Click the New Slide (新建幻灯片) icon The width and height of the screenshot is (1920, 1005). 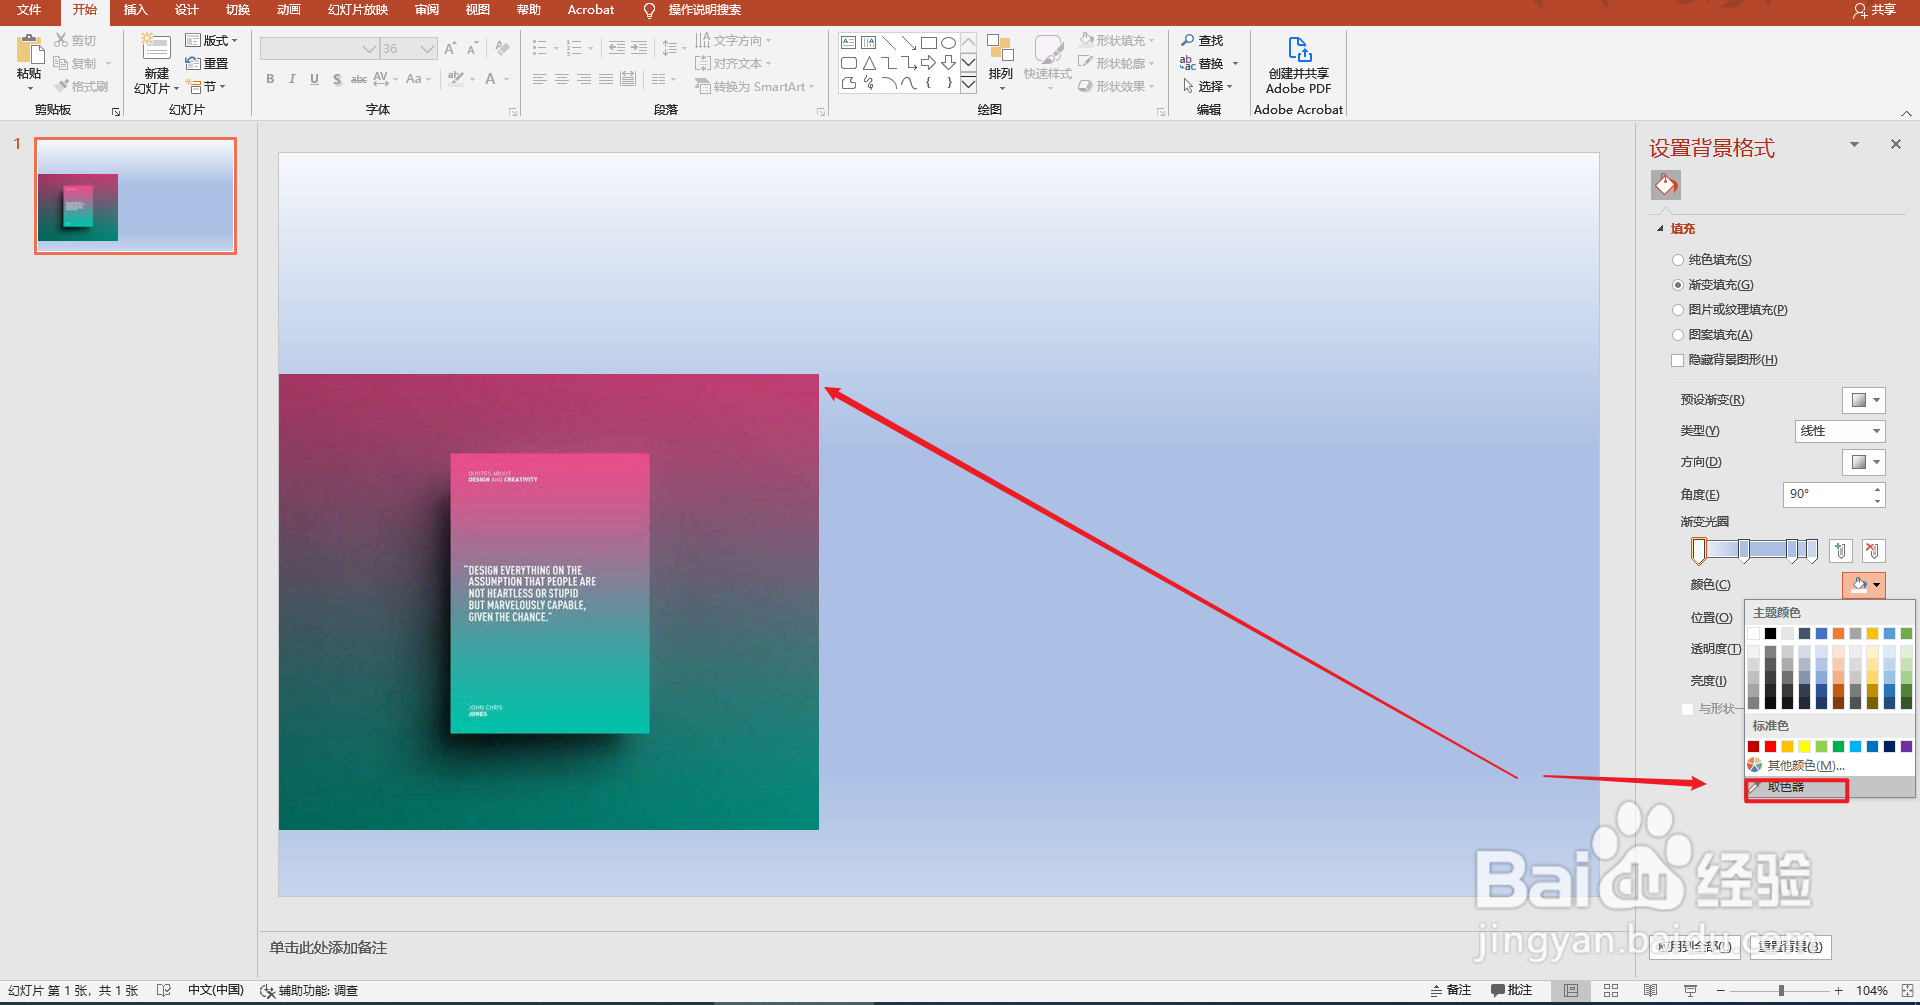click(156, 49)
